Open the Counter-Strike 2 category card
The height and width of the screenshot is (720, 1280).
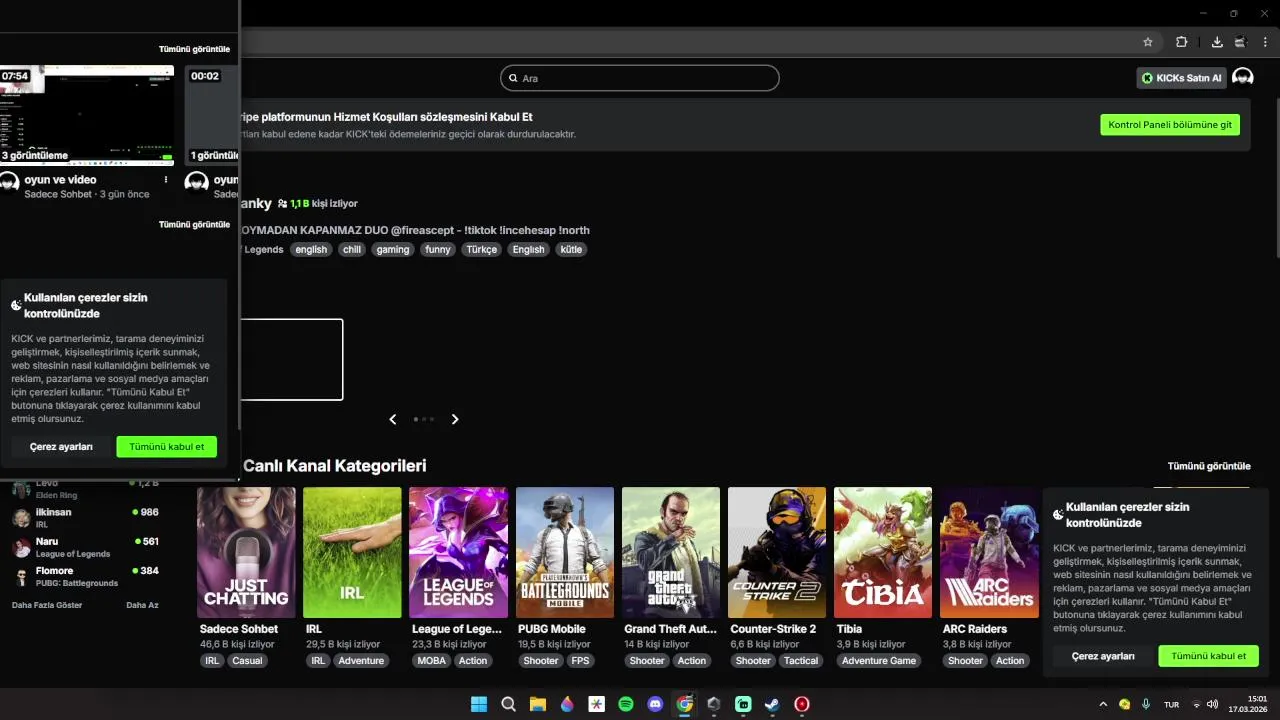(x=777, y=552)
